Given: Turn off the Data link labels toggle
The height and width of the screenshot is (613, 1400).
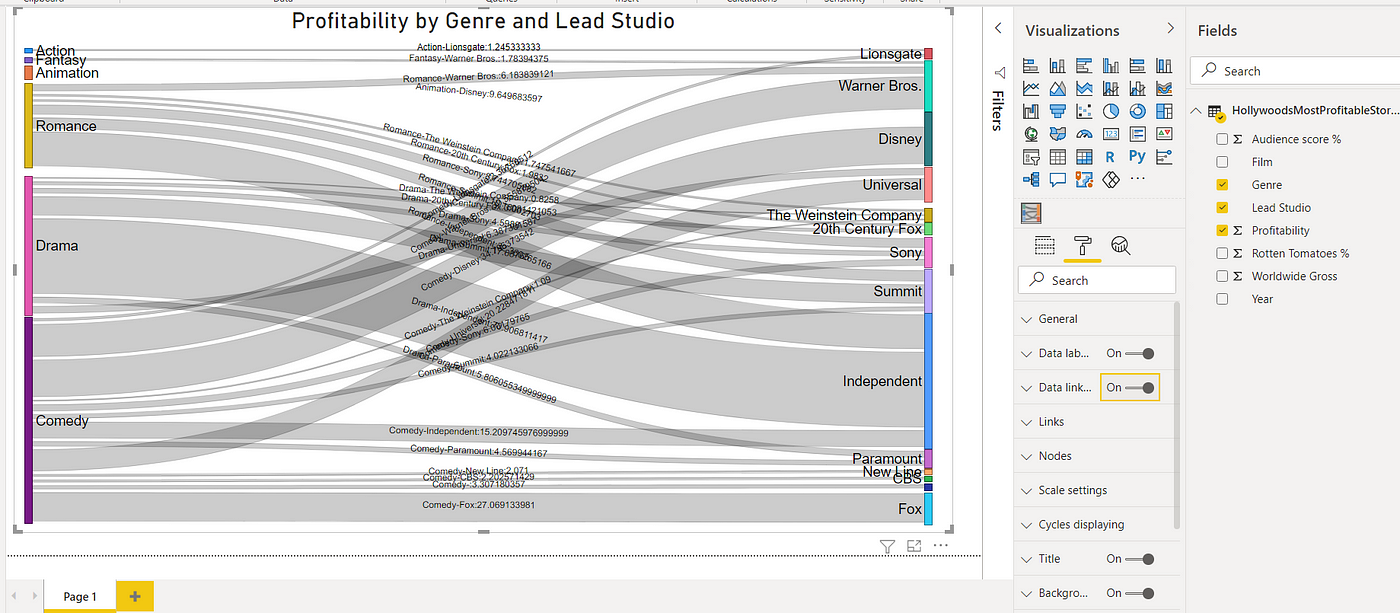Looking at the screenshot, I should pos(1140,387).
